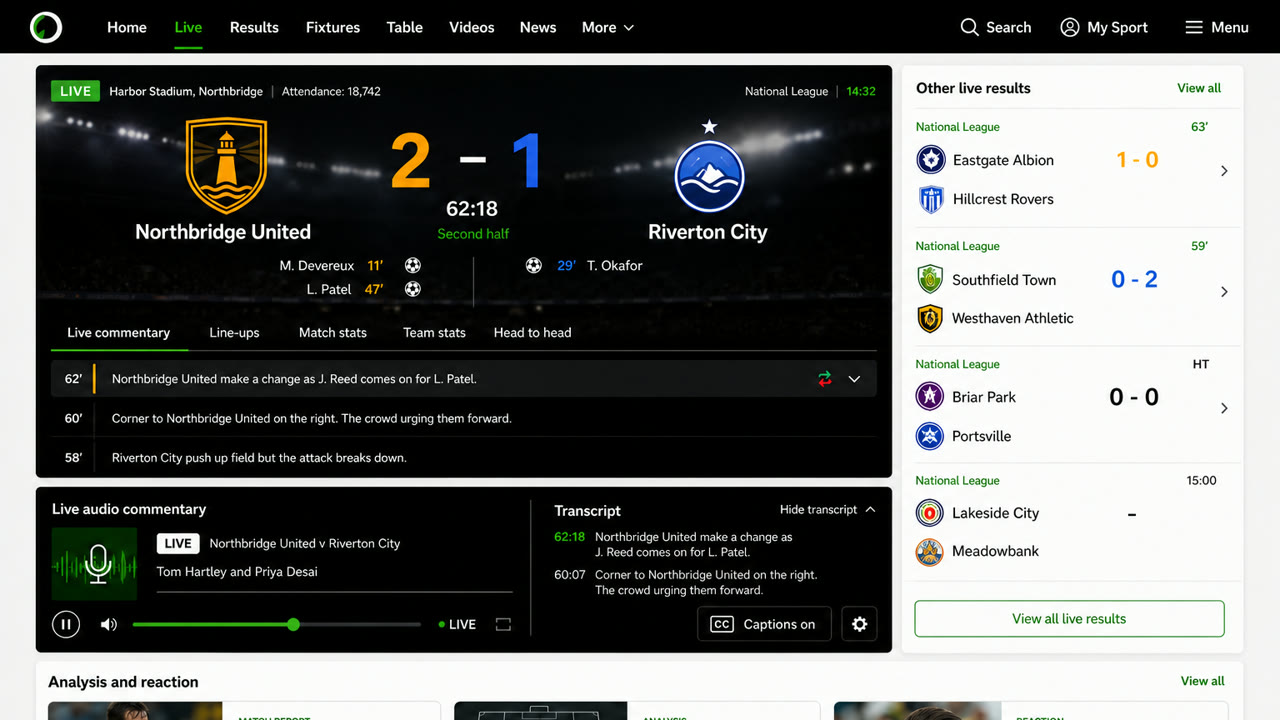Screen dimensions: 1280x720
Task: Switch to the Line-ups tab
Action: [234, 333]
